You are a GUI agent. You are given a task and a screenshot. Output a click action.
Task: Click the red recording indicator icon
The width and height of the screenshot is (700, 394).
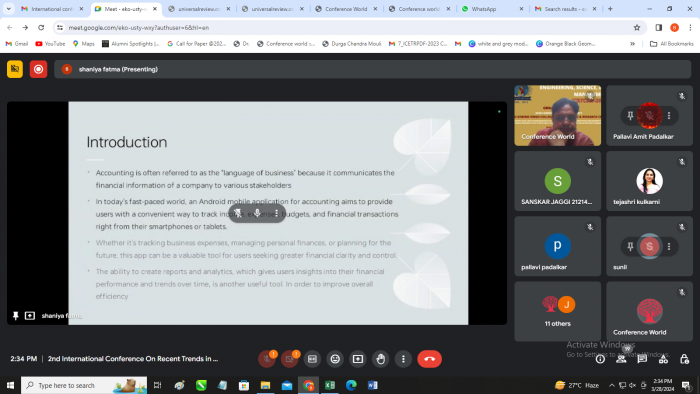click(38, 69)
